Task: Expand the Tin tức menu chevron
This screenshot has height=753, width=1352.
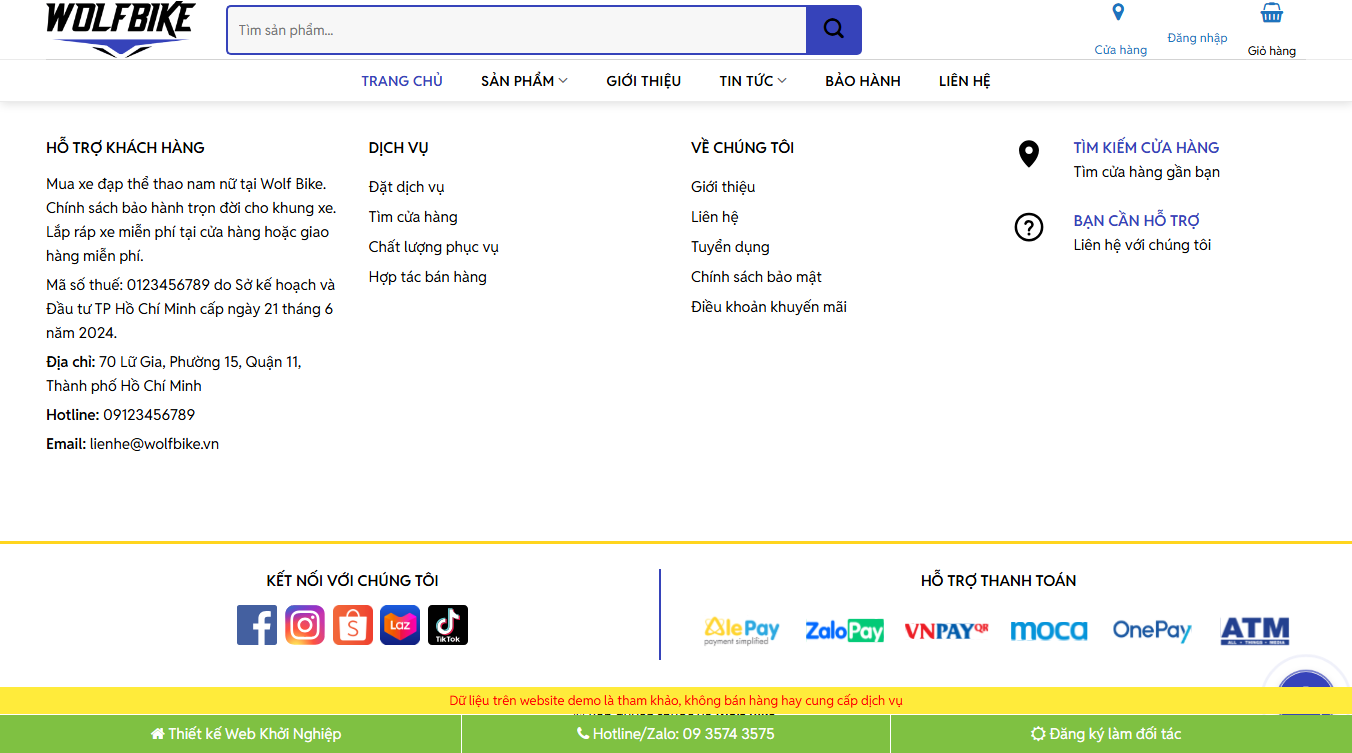Action: coord(782,81)
